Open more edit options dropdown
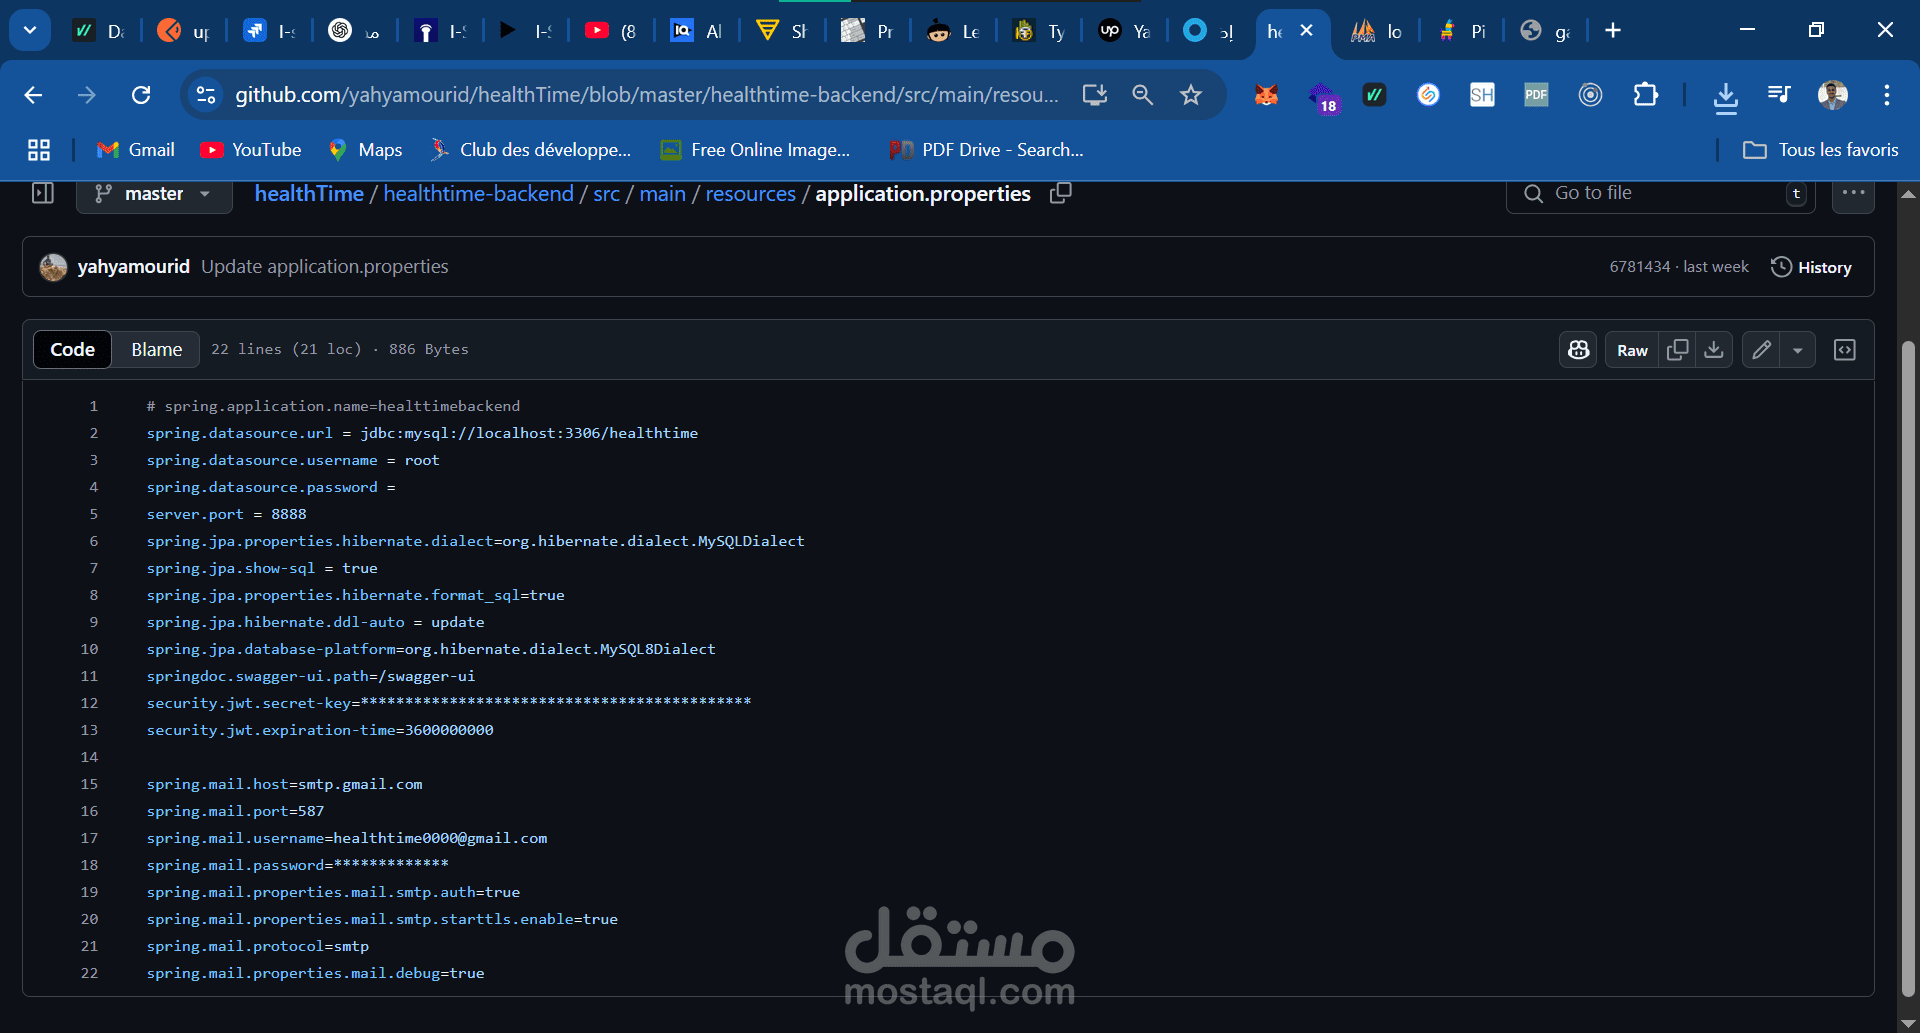The width and height of the screenshot is (1920, 1033). (x=1798, y=350)
